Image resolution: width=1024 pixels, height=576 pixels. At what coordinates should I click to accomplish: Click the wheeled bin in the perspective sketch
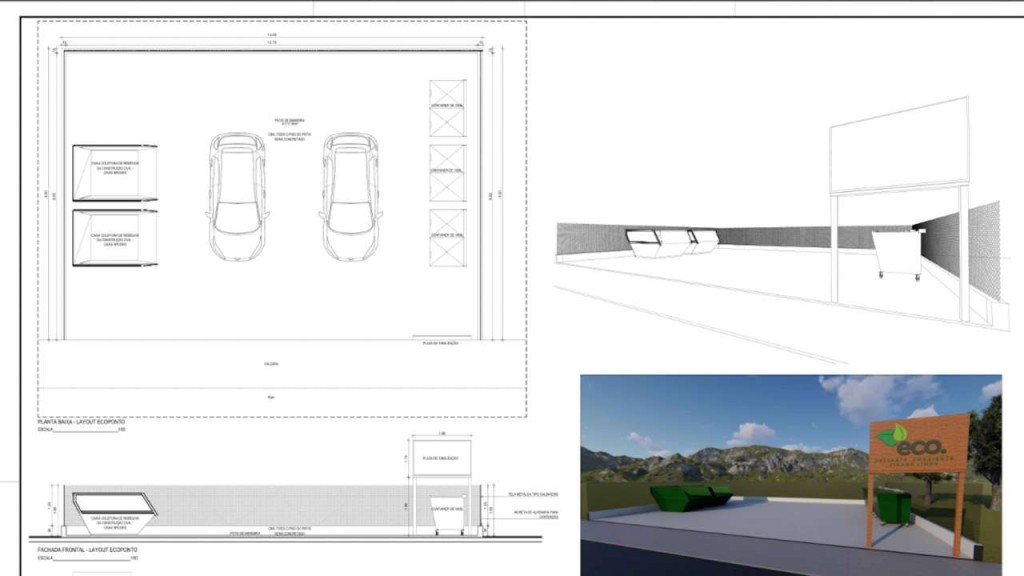[896, 253]
